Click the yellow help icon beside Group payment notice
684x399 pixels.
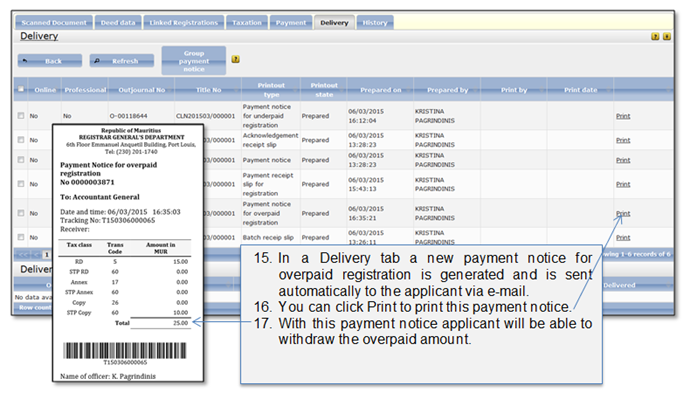(236, 59)
